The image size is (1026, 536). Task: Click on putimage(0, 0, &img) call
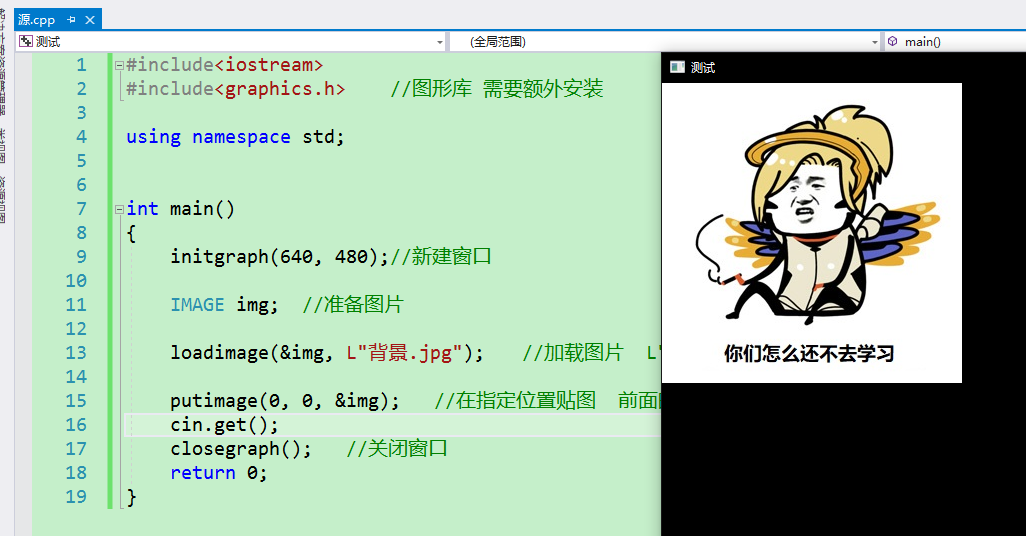pos(285,401)
